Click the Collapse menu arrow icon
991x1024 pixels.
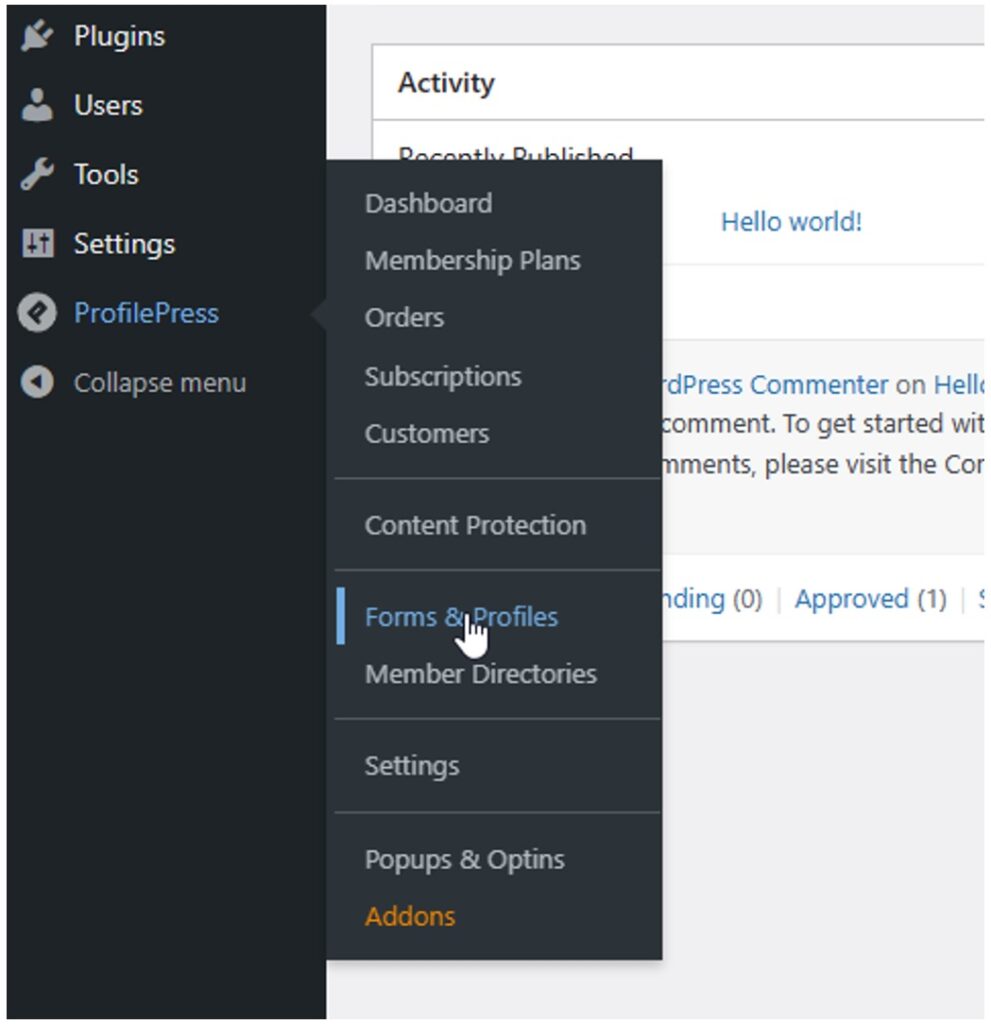37,382
